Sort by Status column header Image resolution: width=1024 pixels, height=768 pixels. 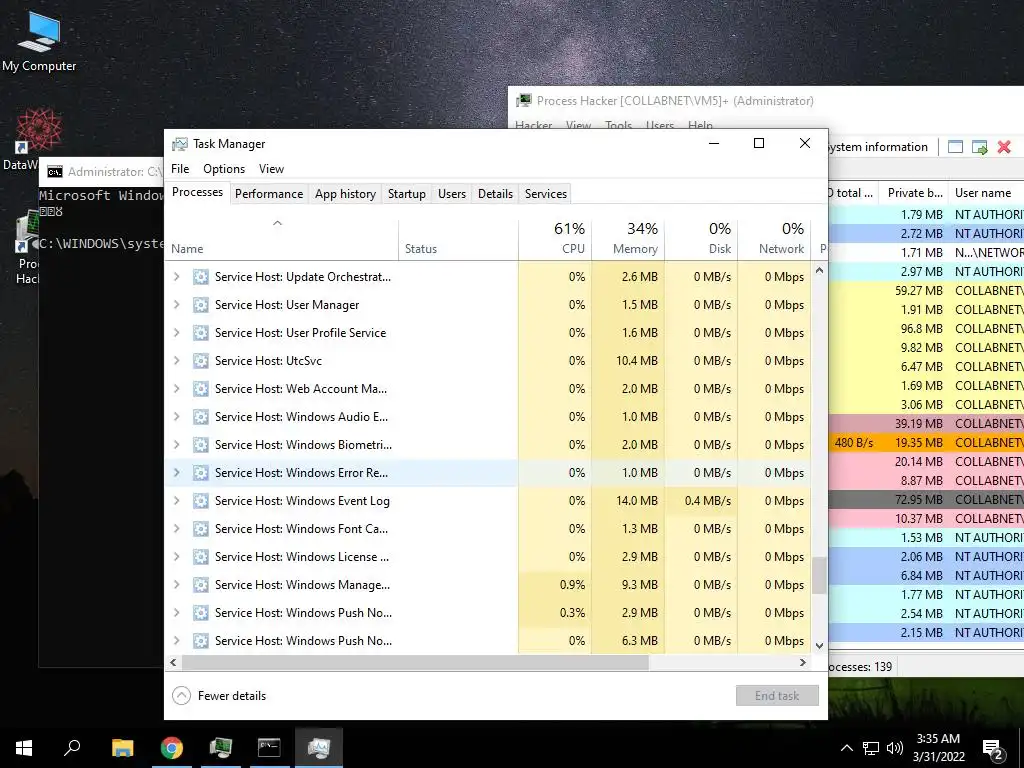click(x=458, y=238)
